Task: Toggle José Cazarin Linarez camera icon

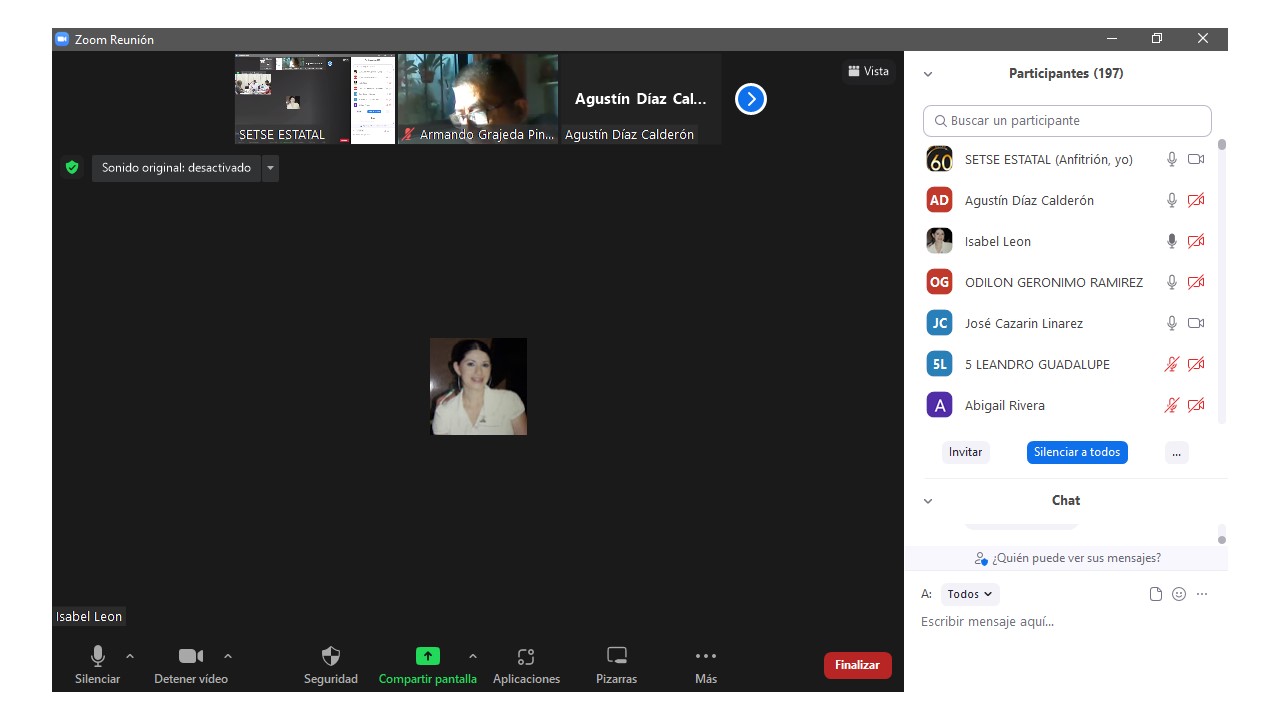Action: [1196, 323]
